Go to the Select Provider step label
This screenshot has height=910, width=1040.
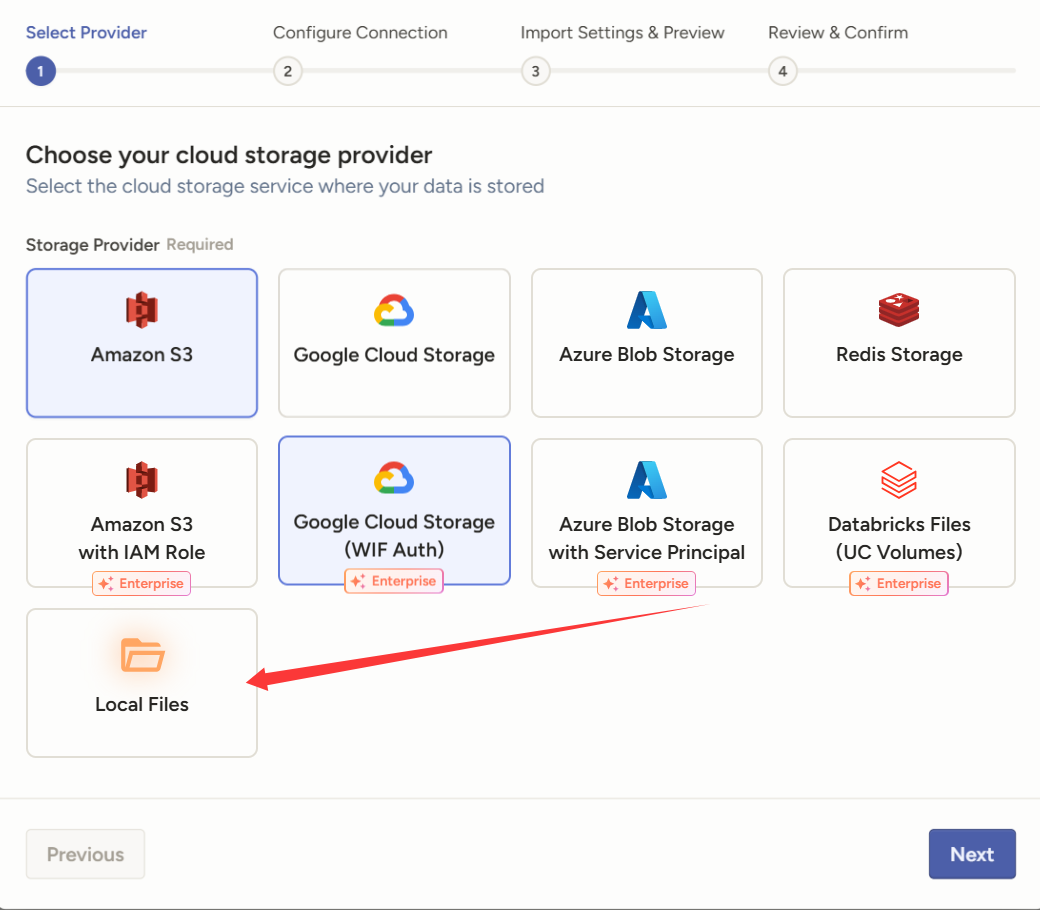tap(86, 32)
